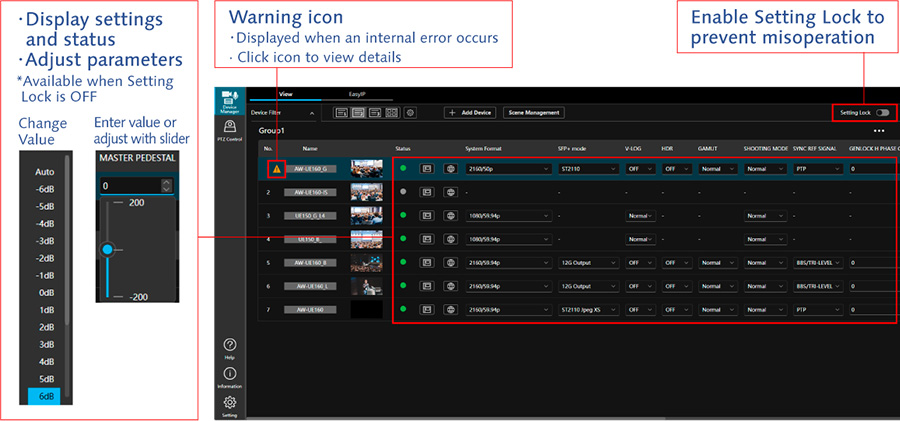Click the Add Device button
Screen dimensions: 900x421
470,113
